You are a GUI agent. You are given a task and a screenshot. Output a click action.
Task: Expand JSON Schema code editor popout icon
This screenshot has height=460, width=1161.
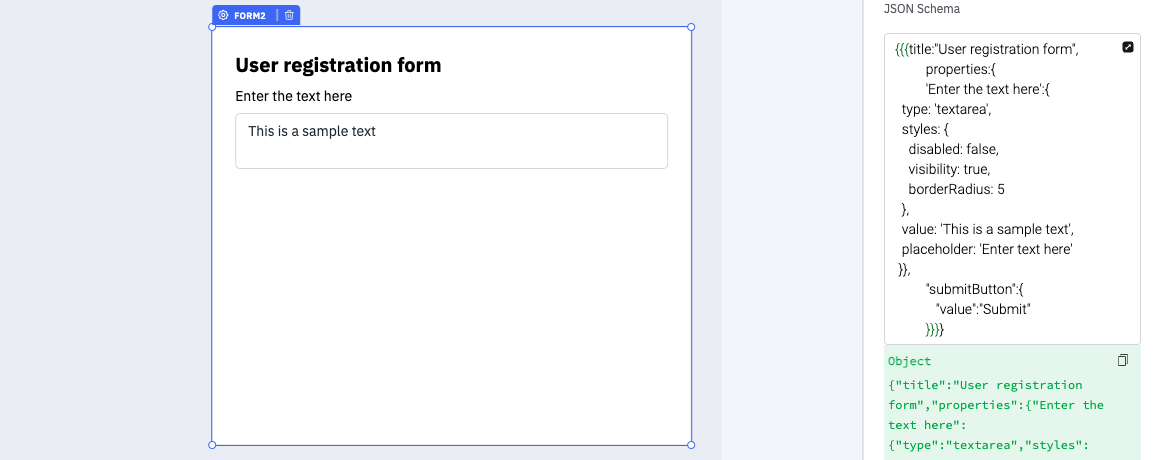(1127, 47)
